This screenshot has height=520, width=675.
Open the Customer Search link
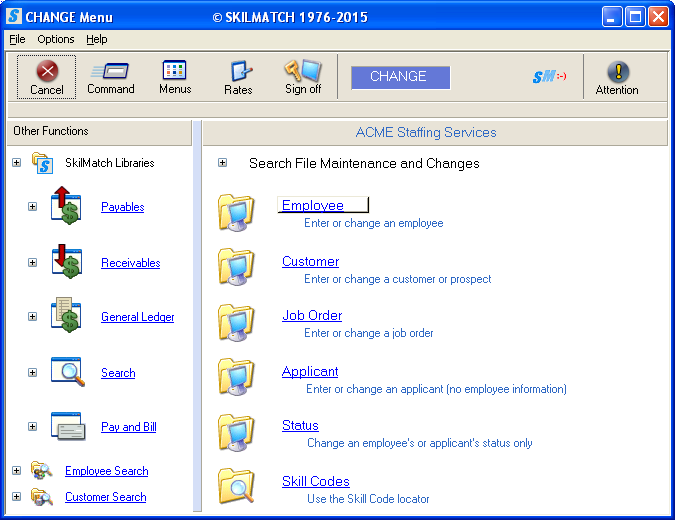[105, 497]
